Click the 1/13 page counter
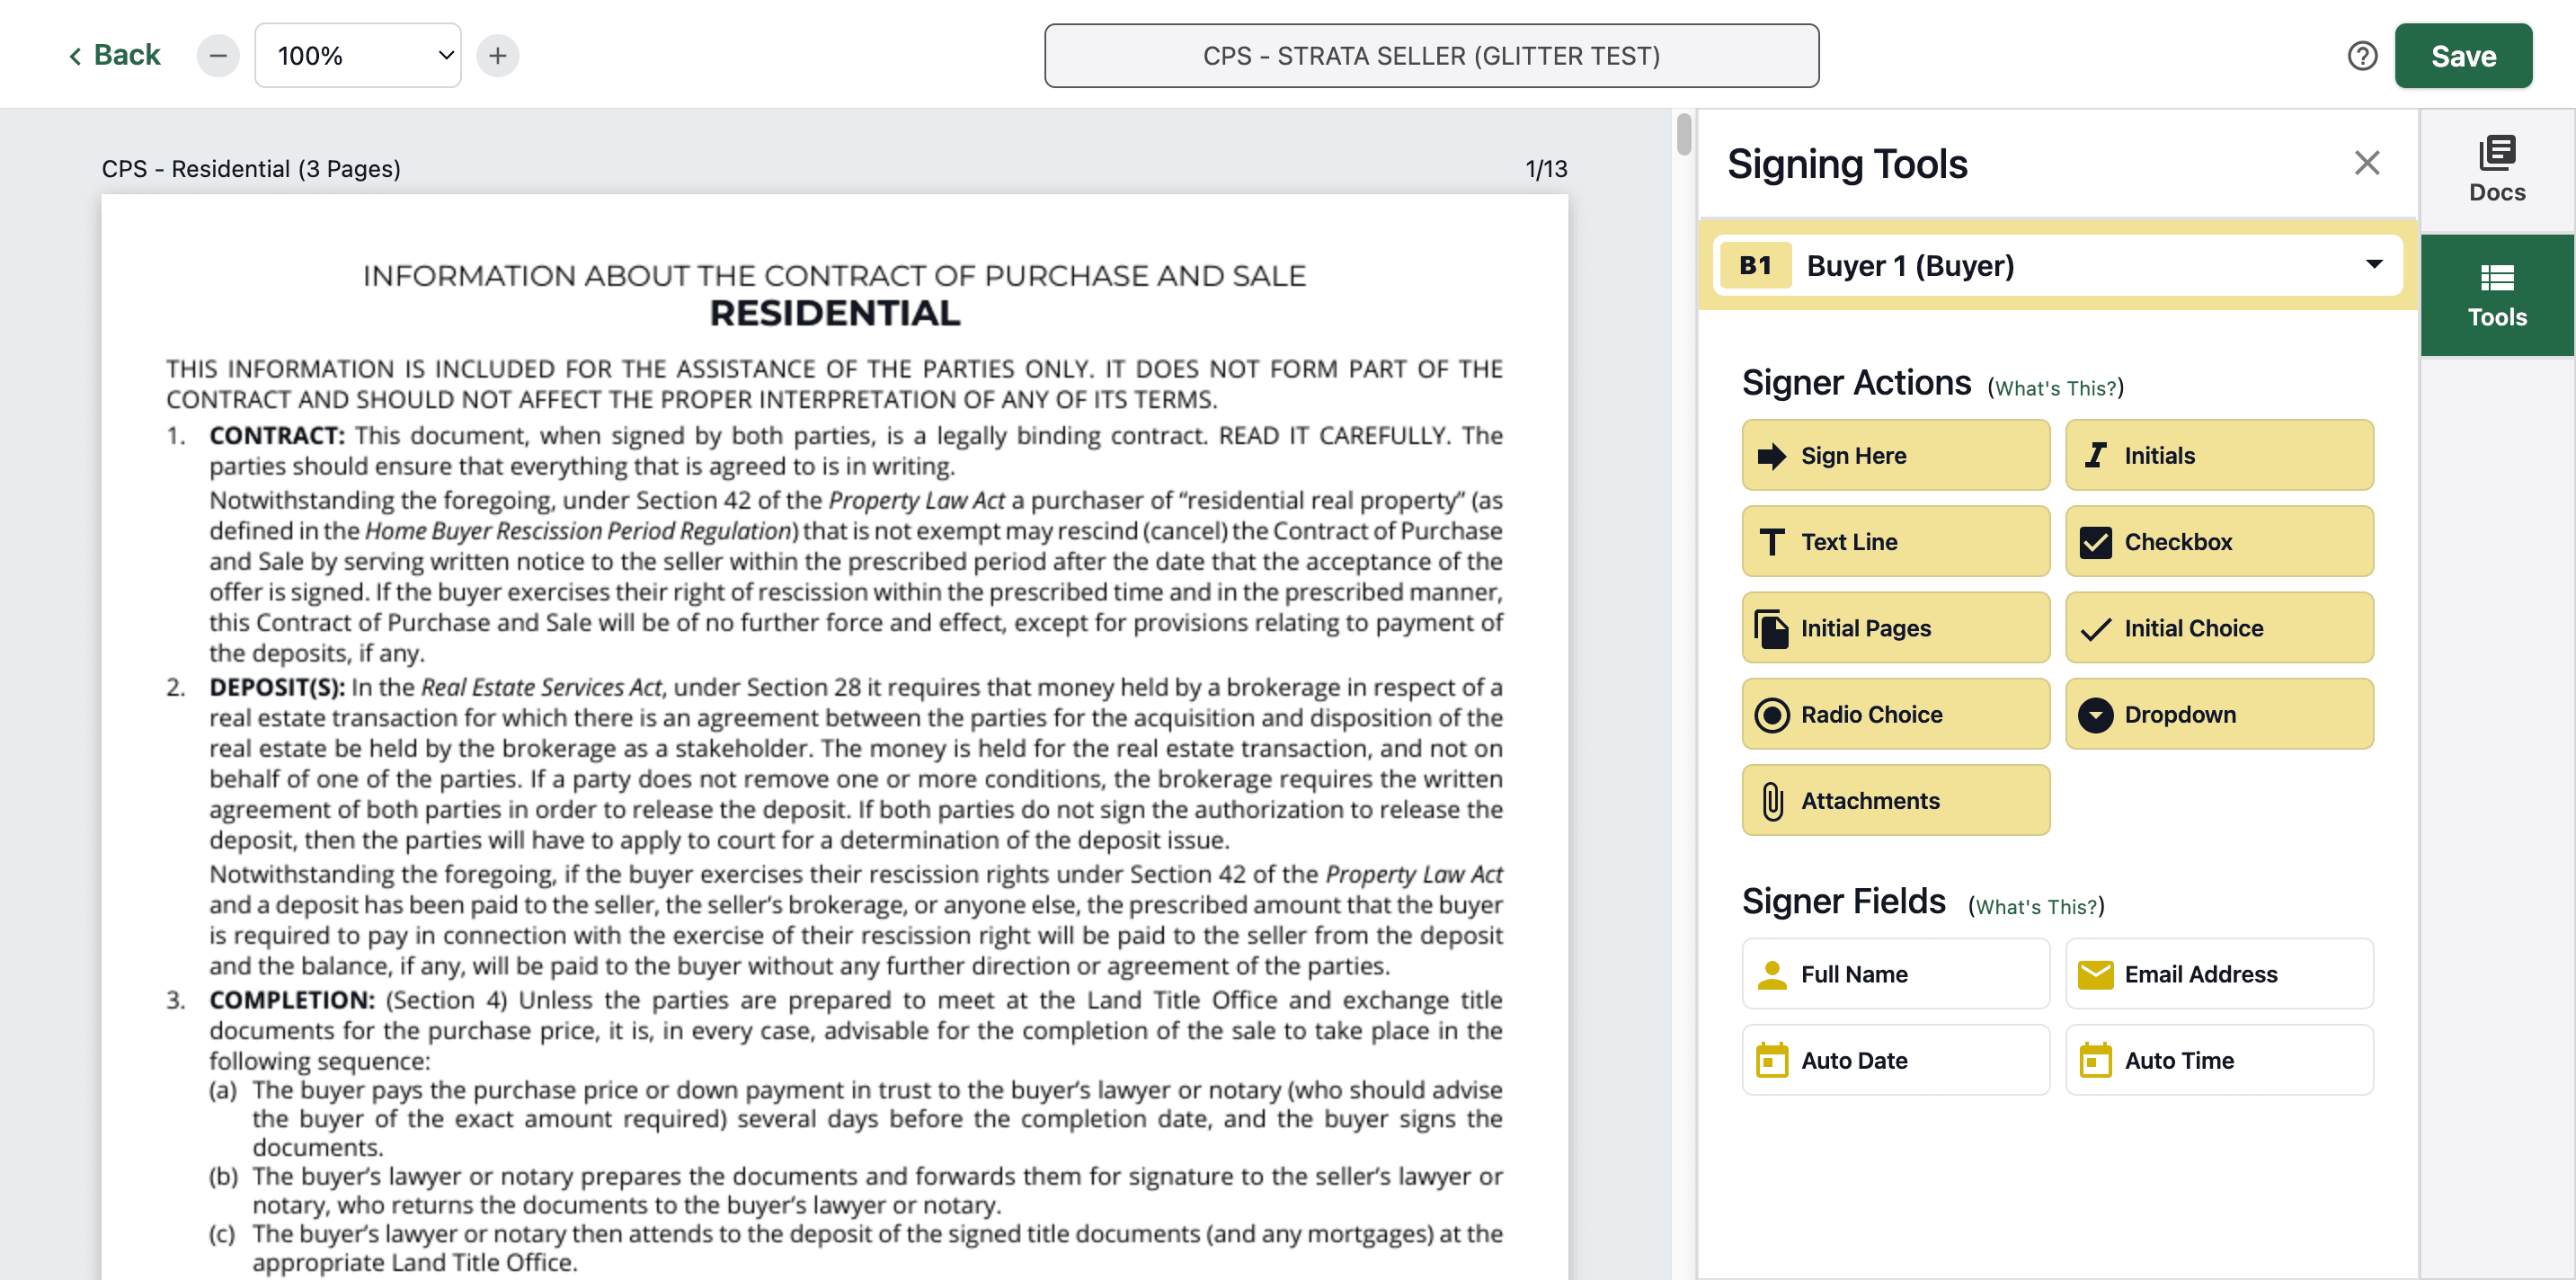 coord(1546,169)
